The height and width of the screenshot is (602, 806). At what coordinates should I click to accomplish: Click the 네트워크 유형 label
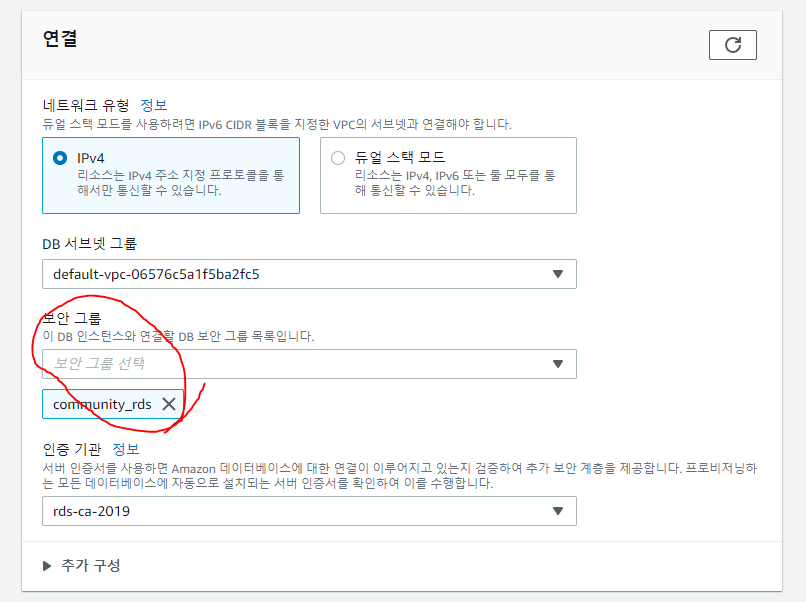pyautogui.click(x=86, y=105)
